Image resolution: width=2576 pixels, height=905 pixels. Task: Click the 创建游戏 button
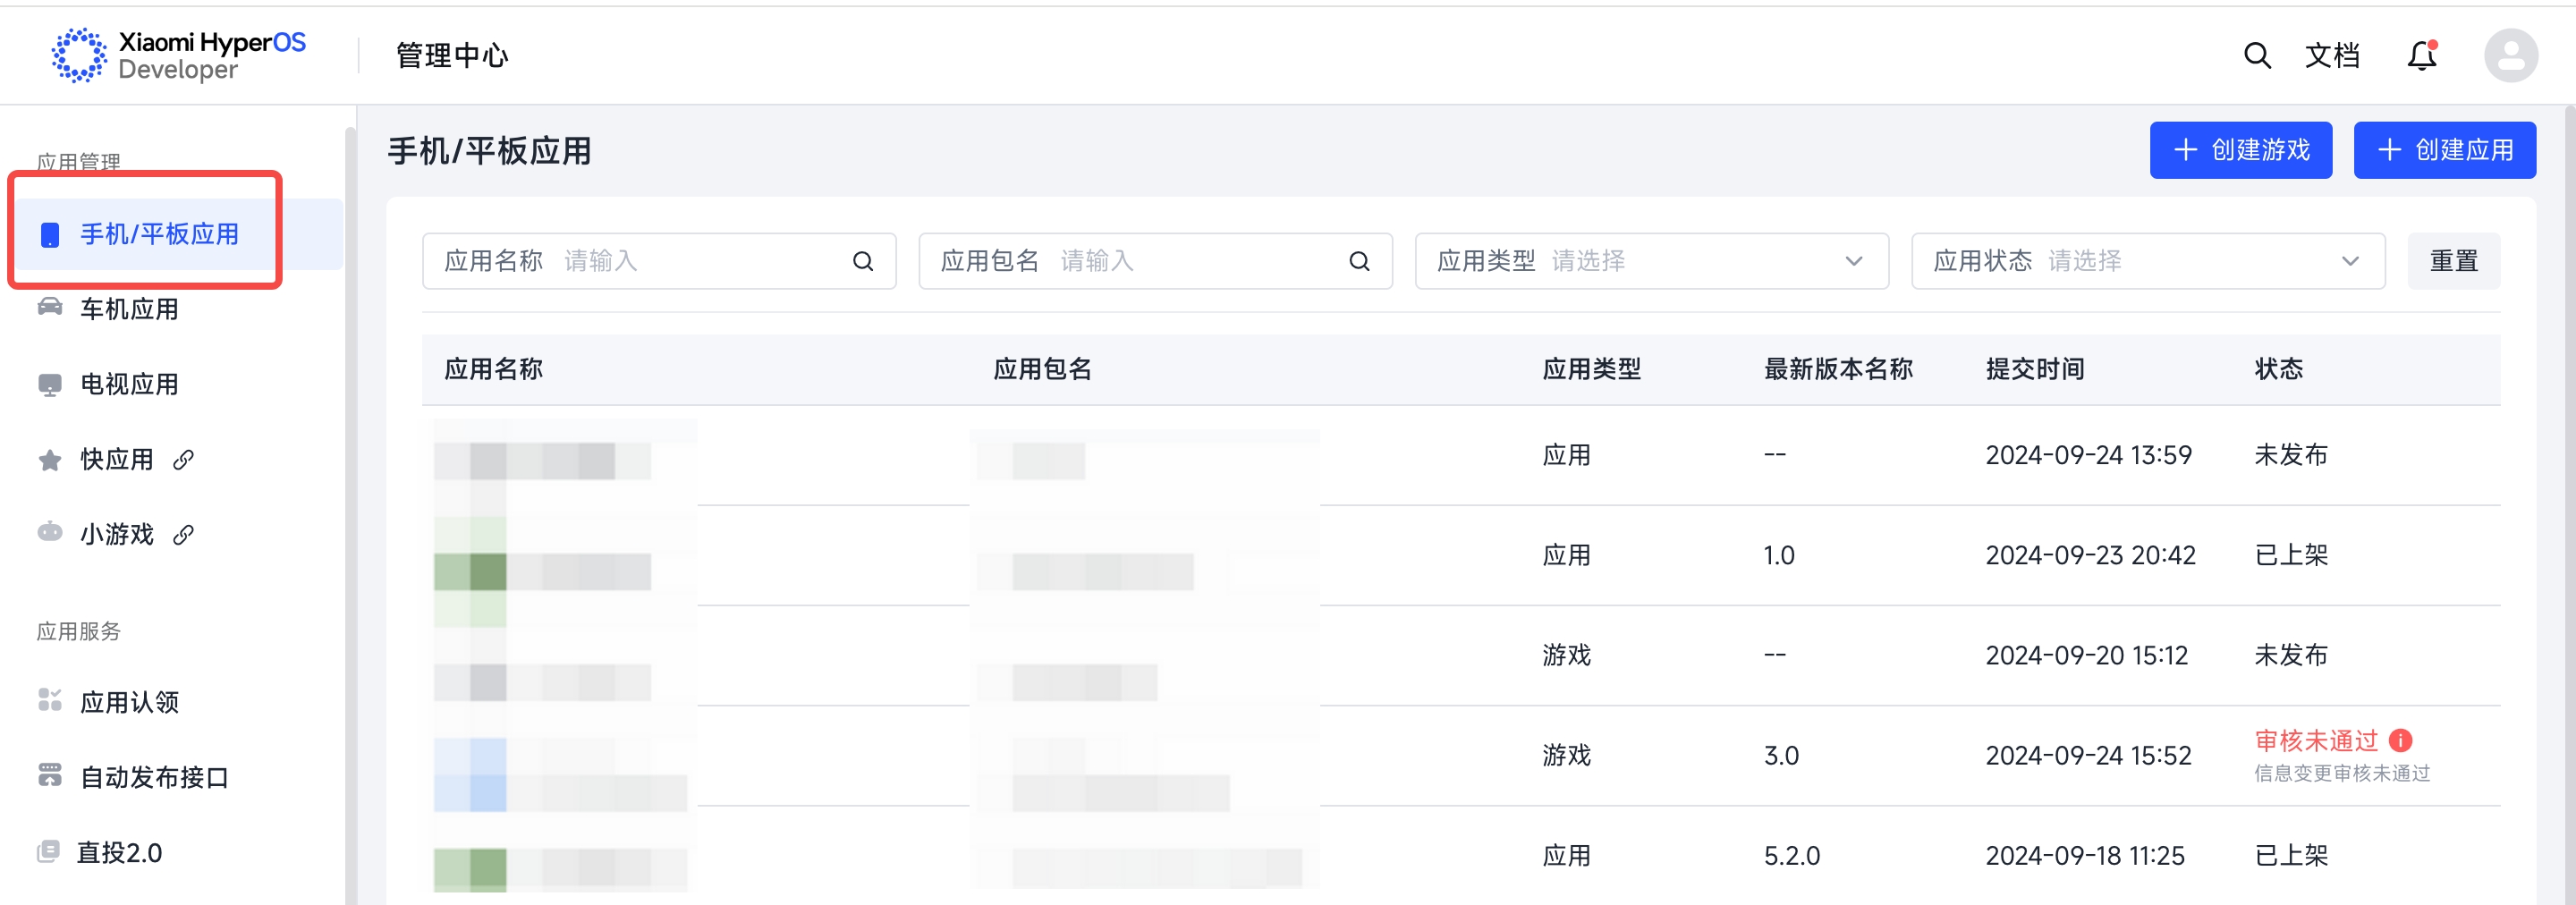(2240, 150)
